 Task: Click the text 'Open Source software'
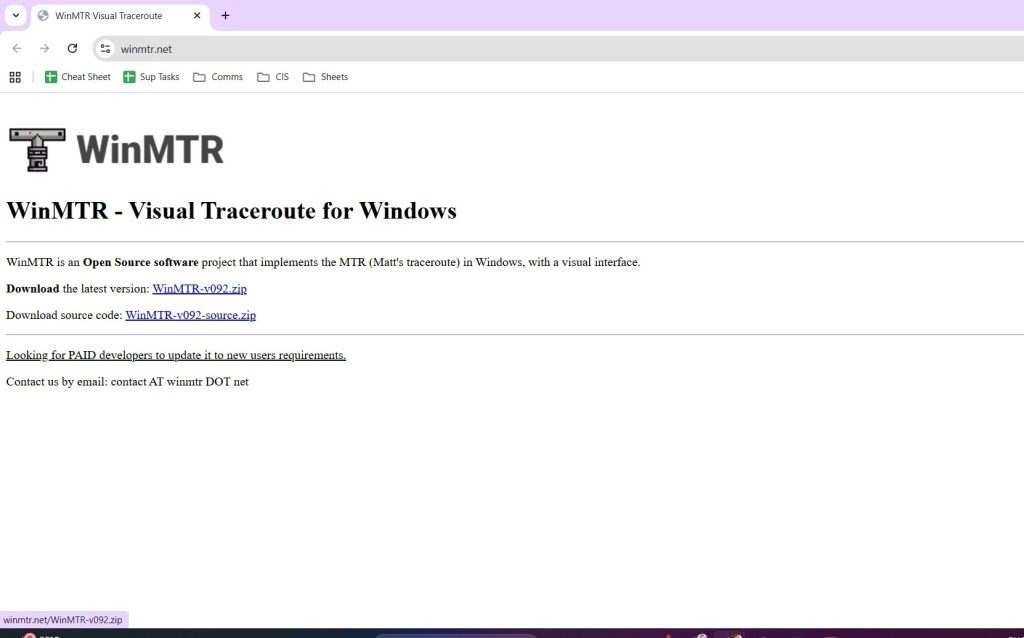click(x=140, y=263)
